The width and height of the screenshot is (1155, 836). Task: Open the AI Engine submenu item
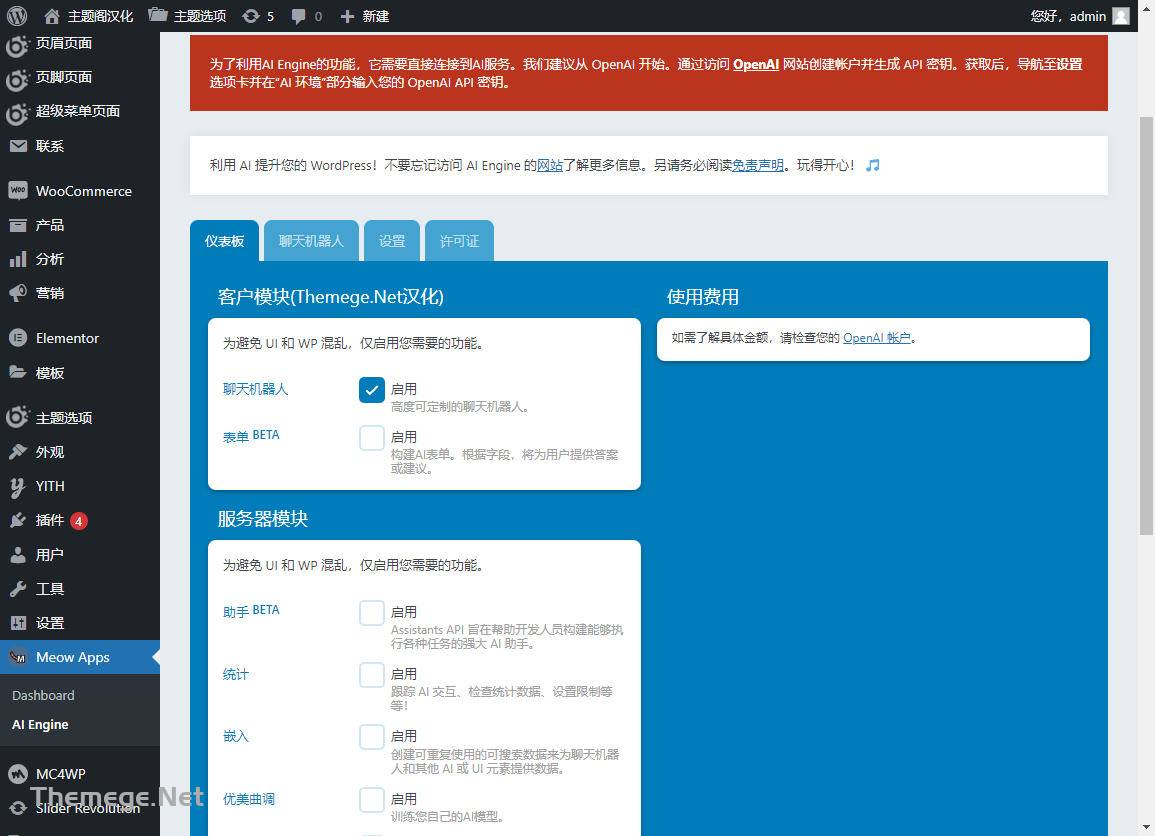[x=40, y=725]
